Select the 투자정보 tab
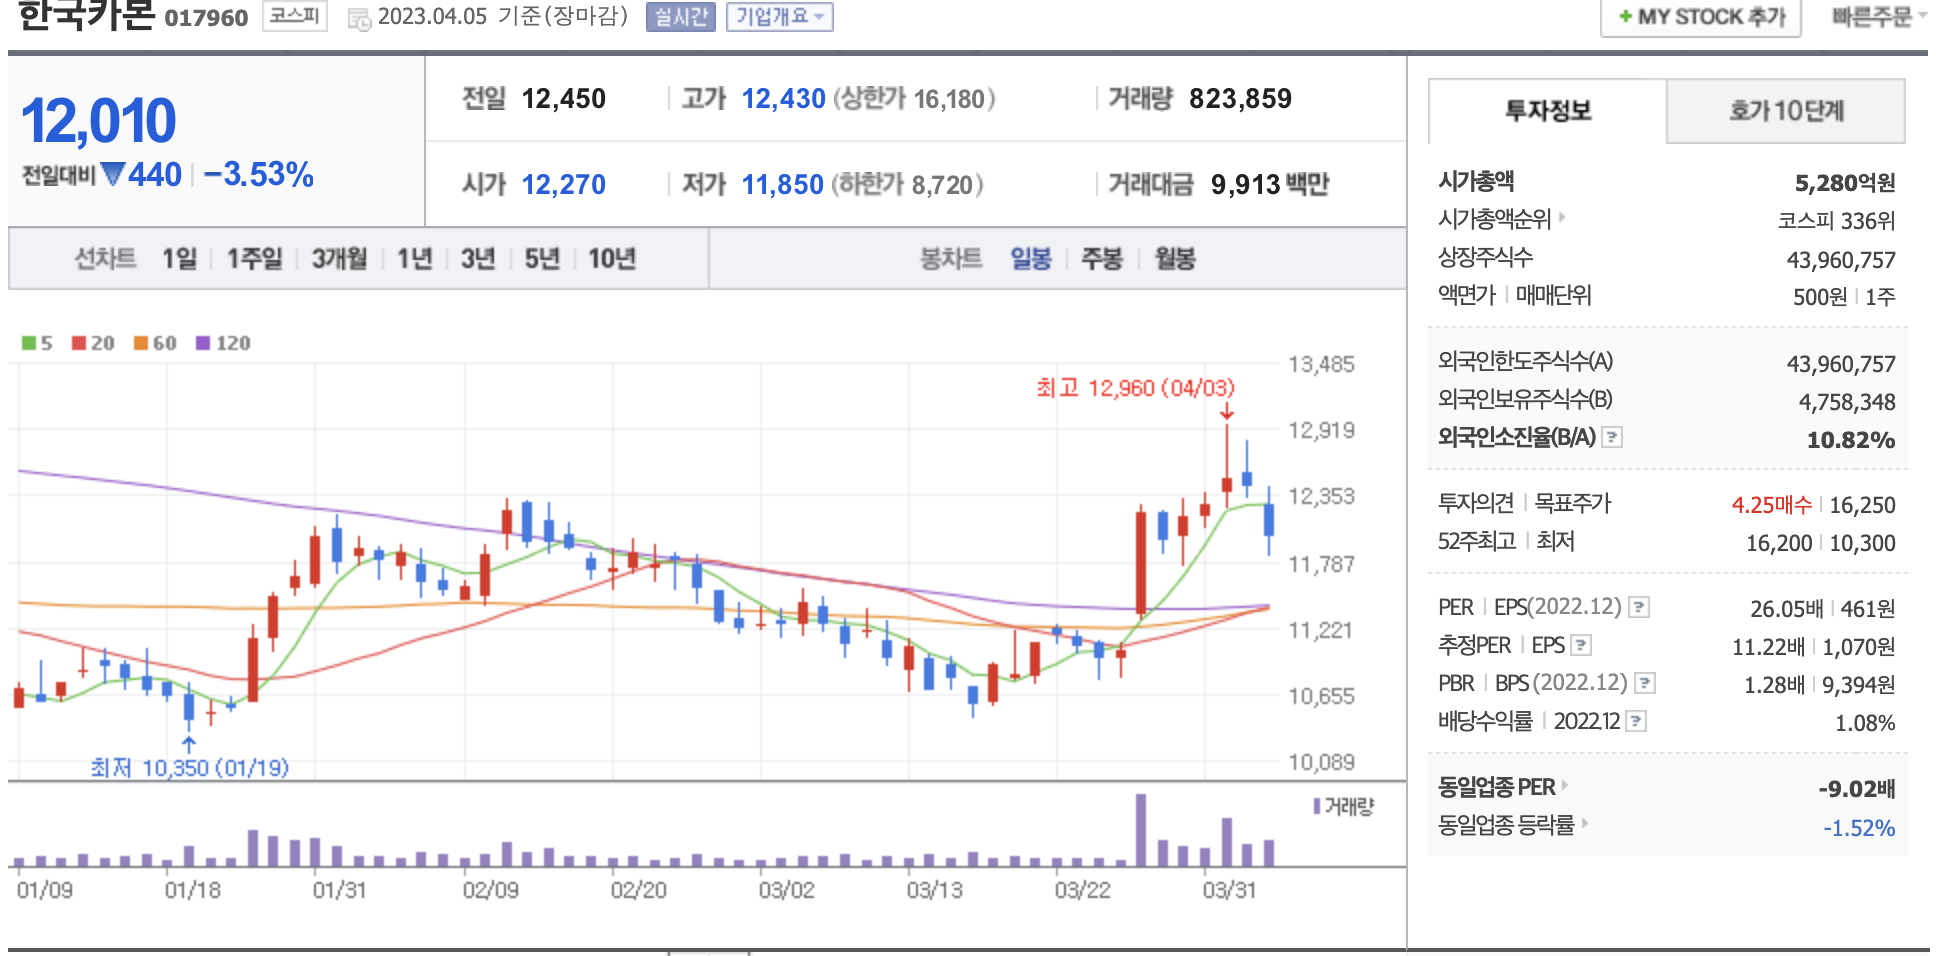Viewport: 1936px width, 956px height. coord(1547,111)
